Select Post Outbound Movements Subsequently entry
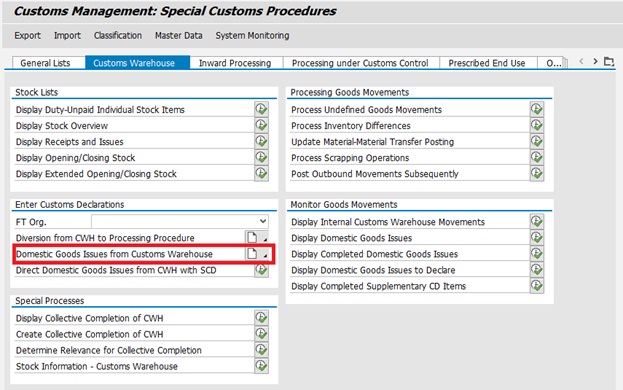Image resolution: width=623 pixels, height=390 pixels. (375, 174)
